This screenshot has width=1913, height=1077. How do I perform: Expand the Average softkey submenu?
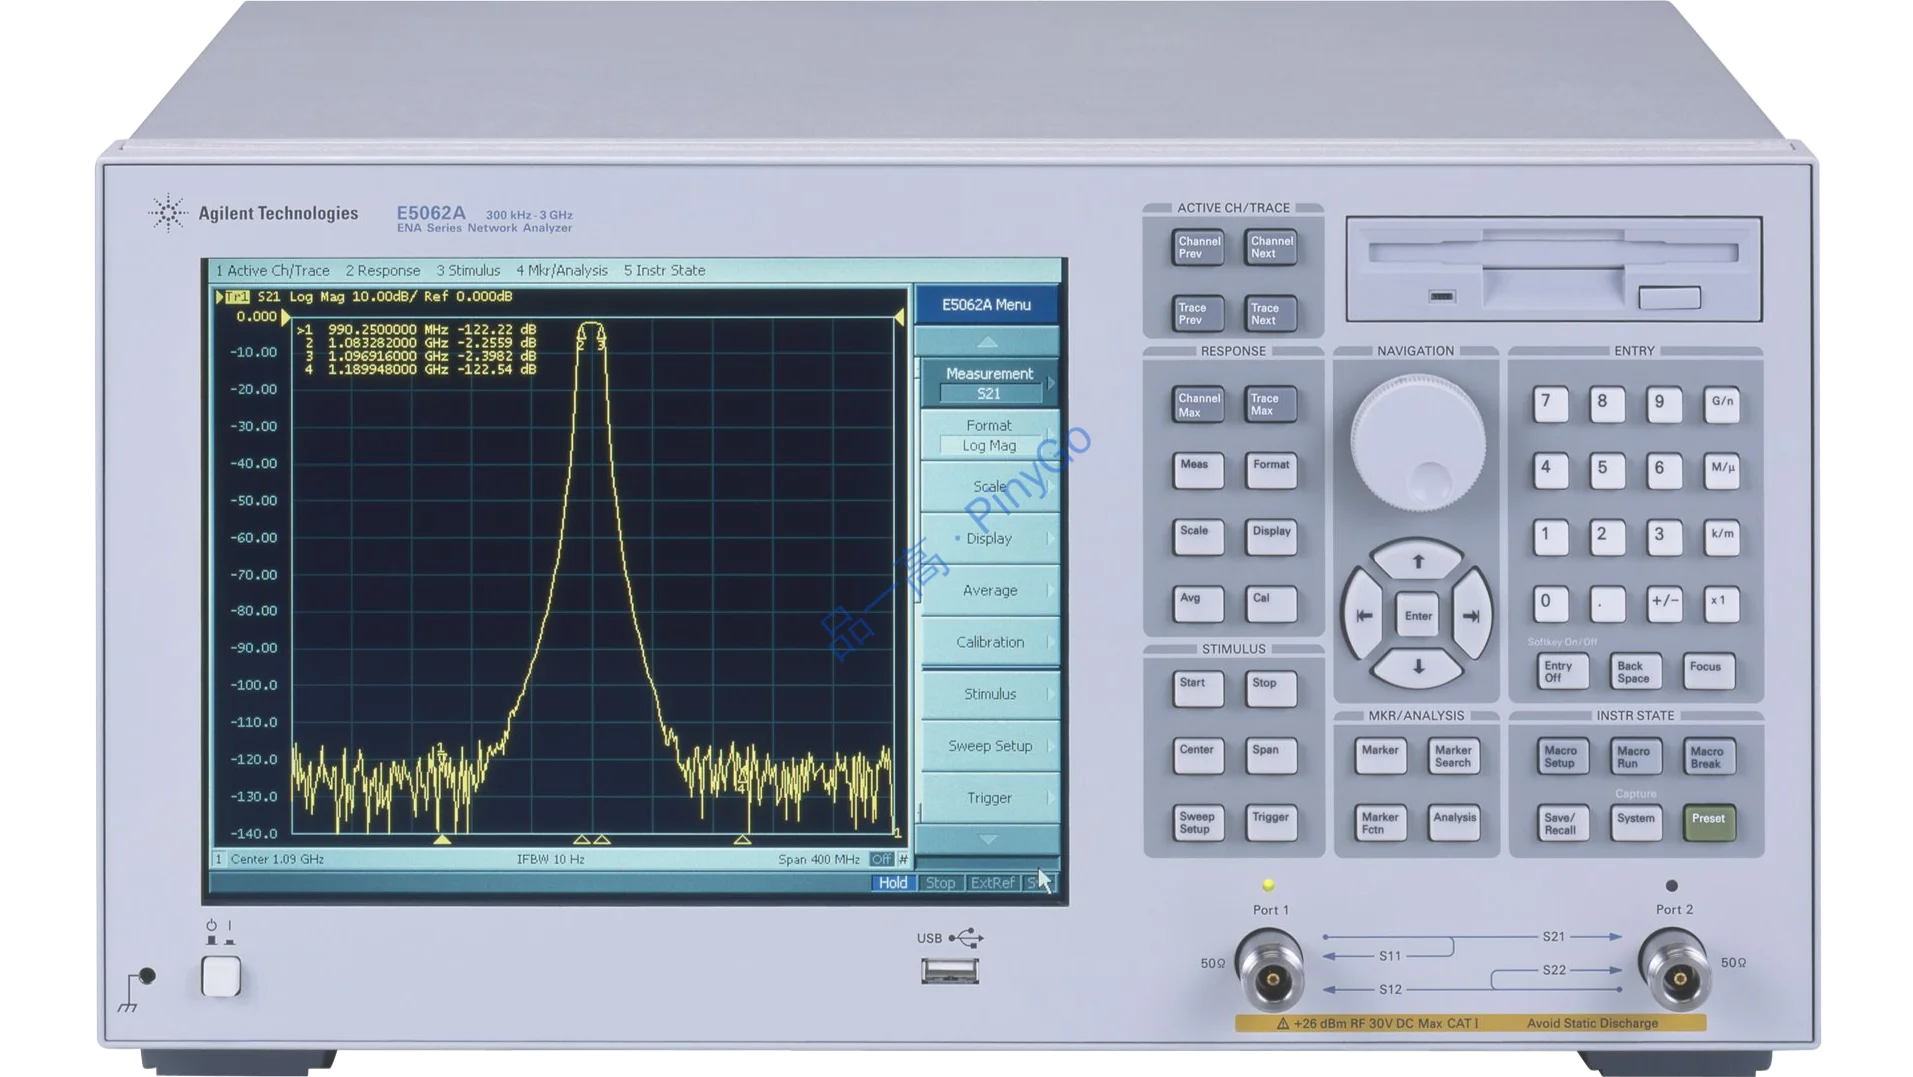989,590
